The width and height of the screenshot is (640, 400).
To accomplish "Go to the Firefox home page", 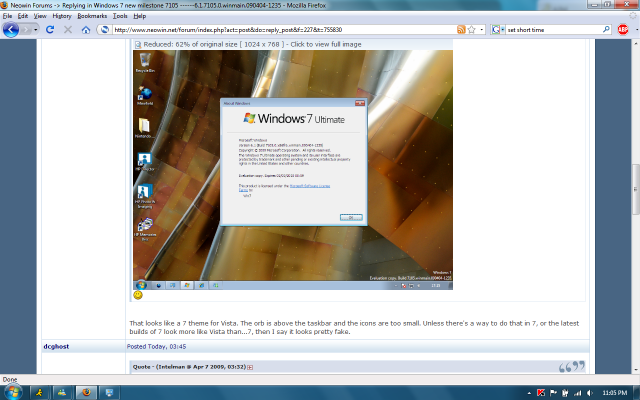I will coord(86,29).
